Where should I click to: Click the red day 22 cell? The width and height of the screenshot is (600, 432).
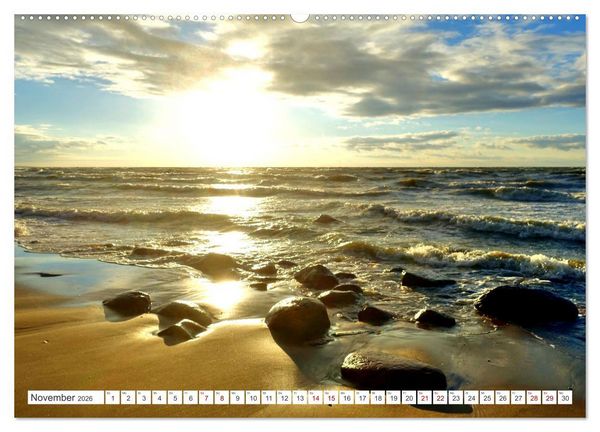click(440, 398)
